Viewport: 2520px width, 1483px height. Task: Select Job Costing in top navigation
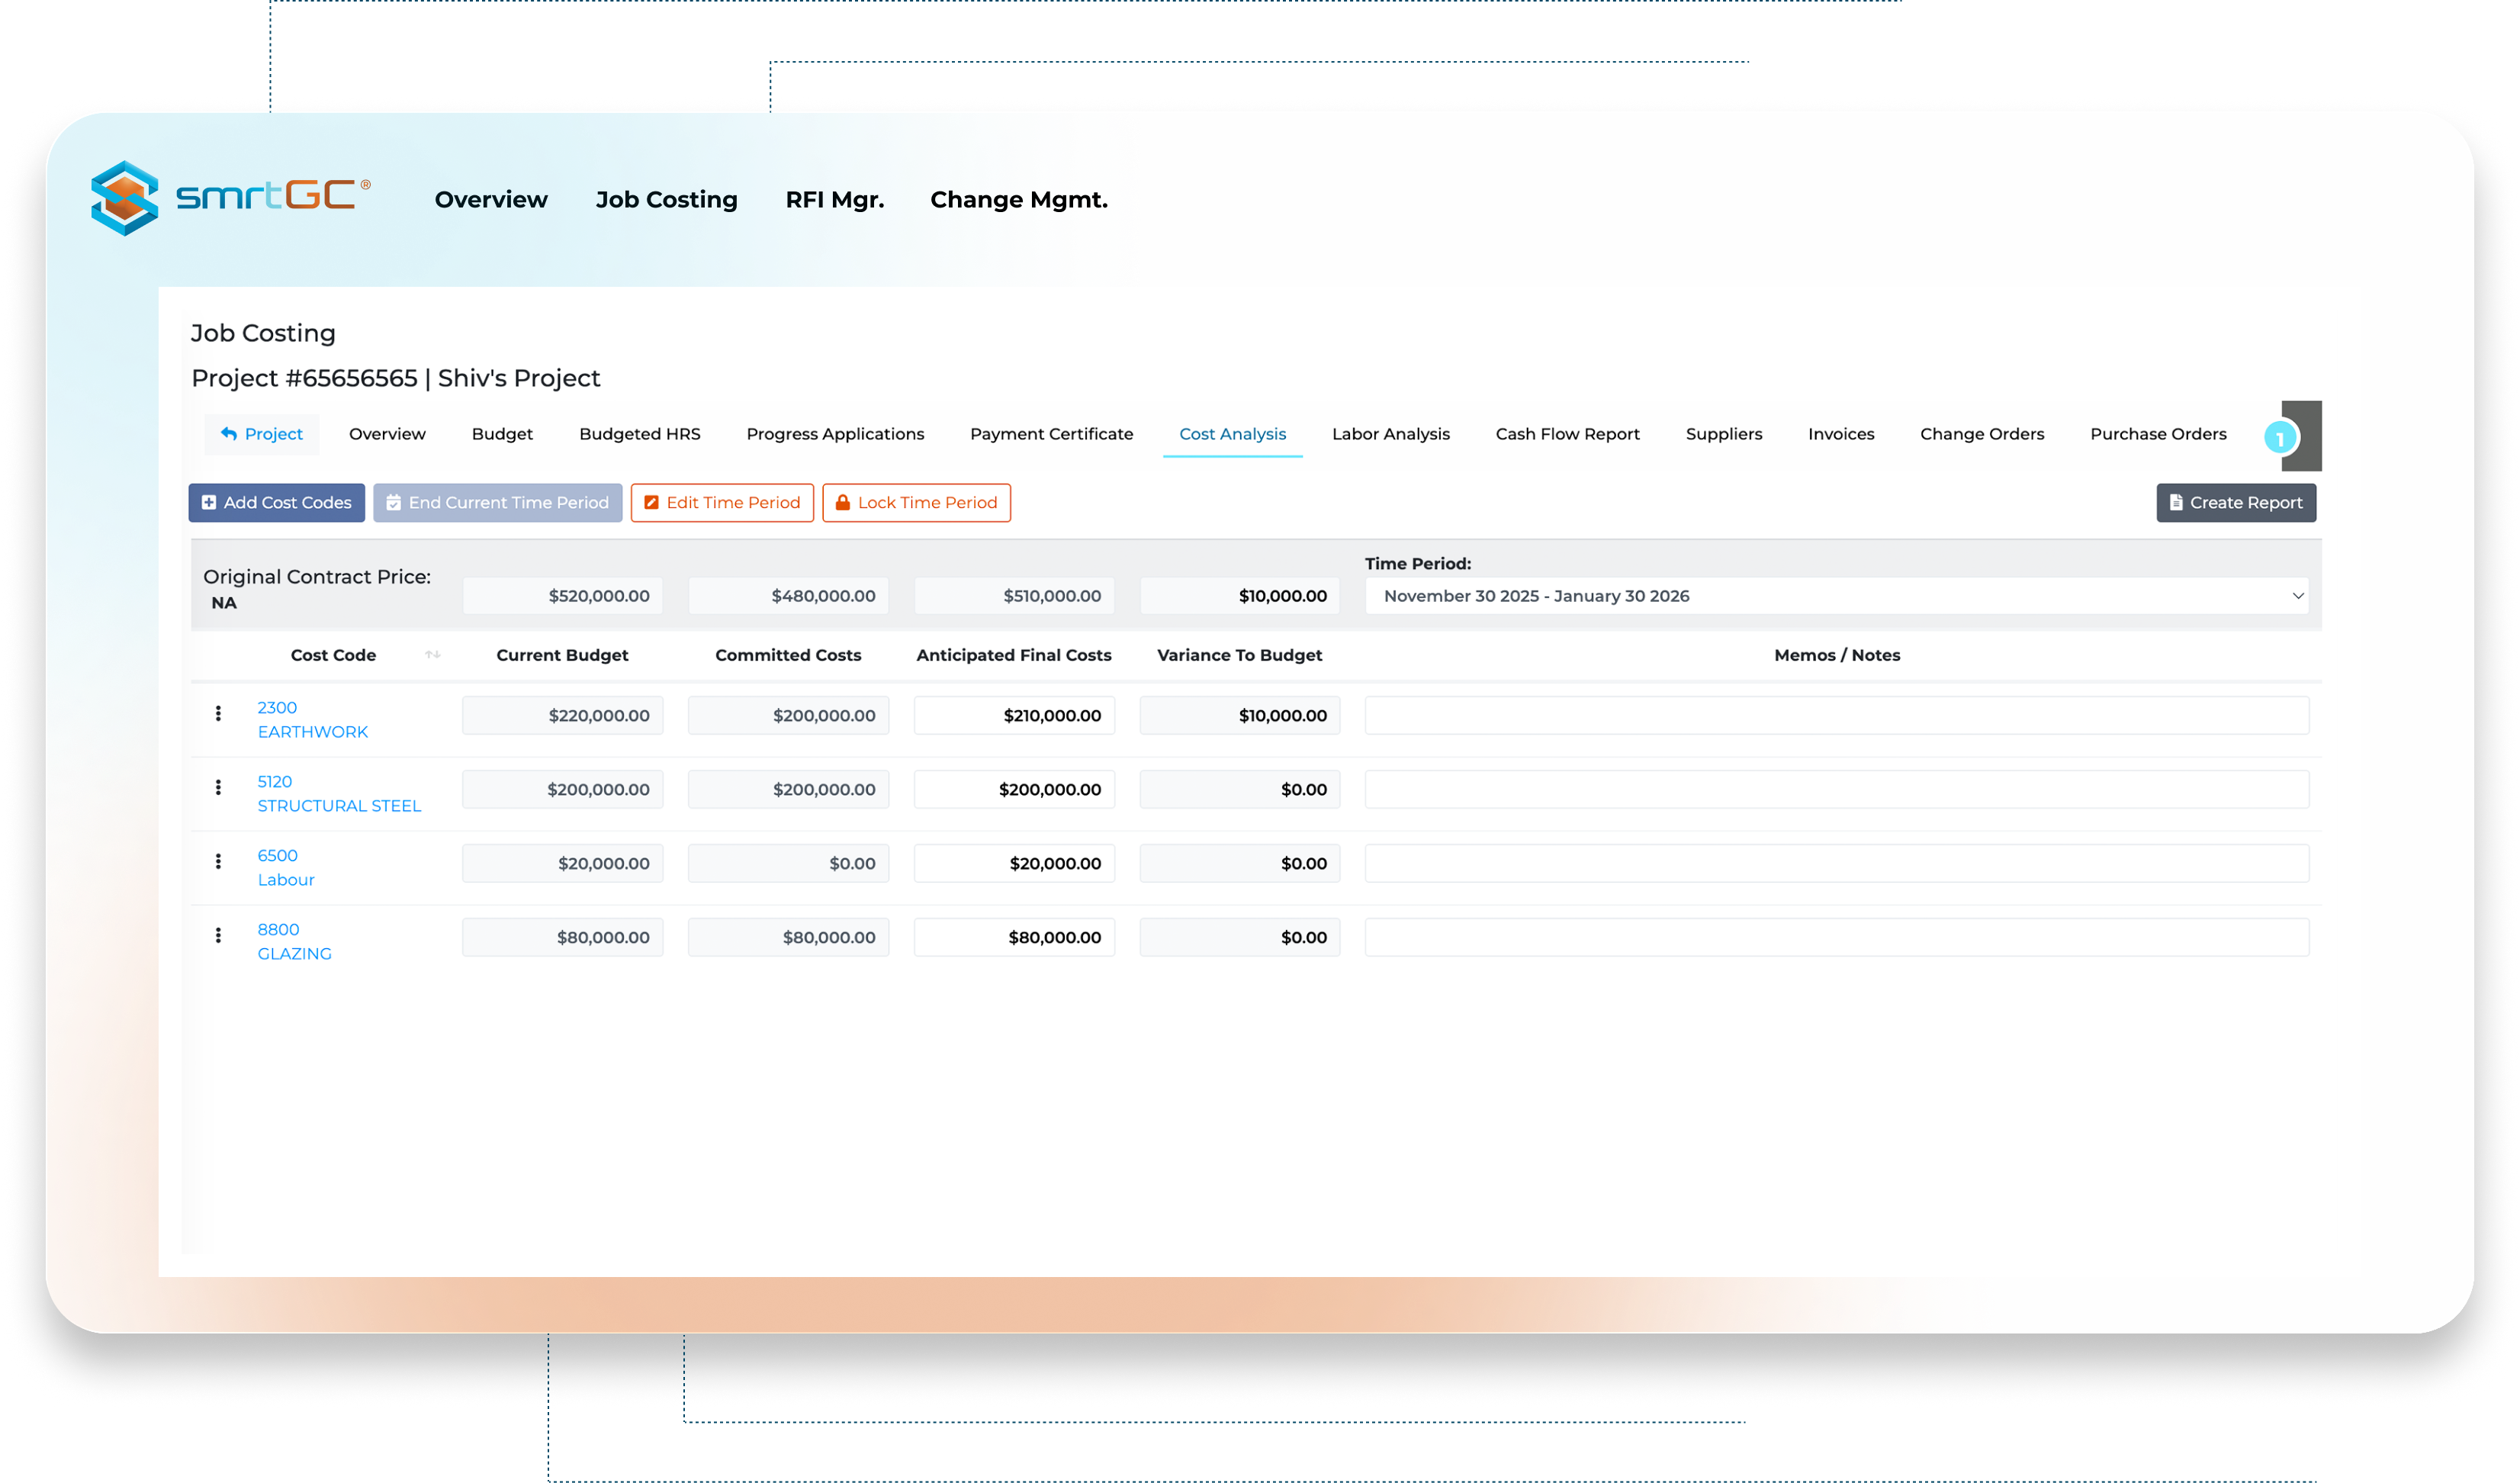pyautogui.click(x=666, y=200)
